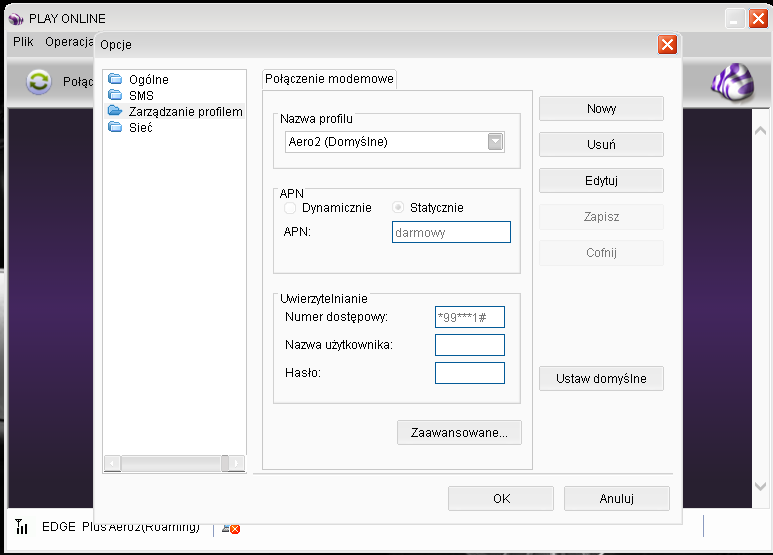This screenshot has height=555, width=773.
Task: Click the green Połącz connect icon
Action: pos(38,82)
